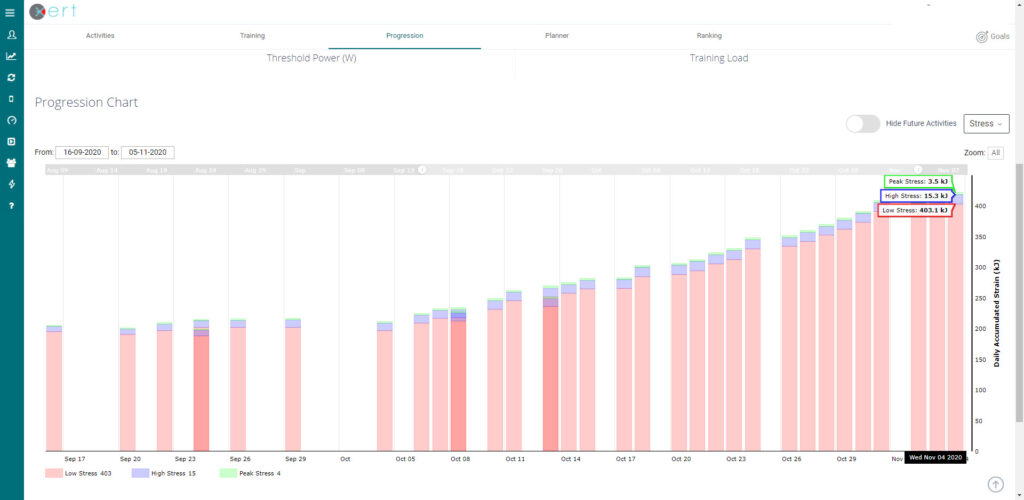Image resolution: width=1024 pixels, height=500 pixels.
Task: Toggle the Hide Future Activities switch
Action: [862, 124]
